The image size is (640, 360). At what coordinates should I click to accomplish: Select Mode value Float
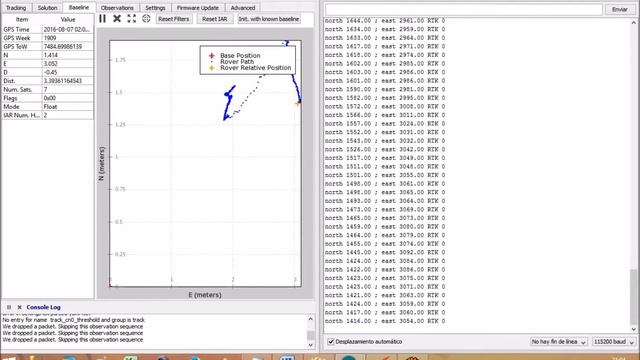point(67,107)
